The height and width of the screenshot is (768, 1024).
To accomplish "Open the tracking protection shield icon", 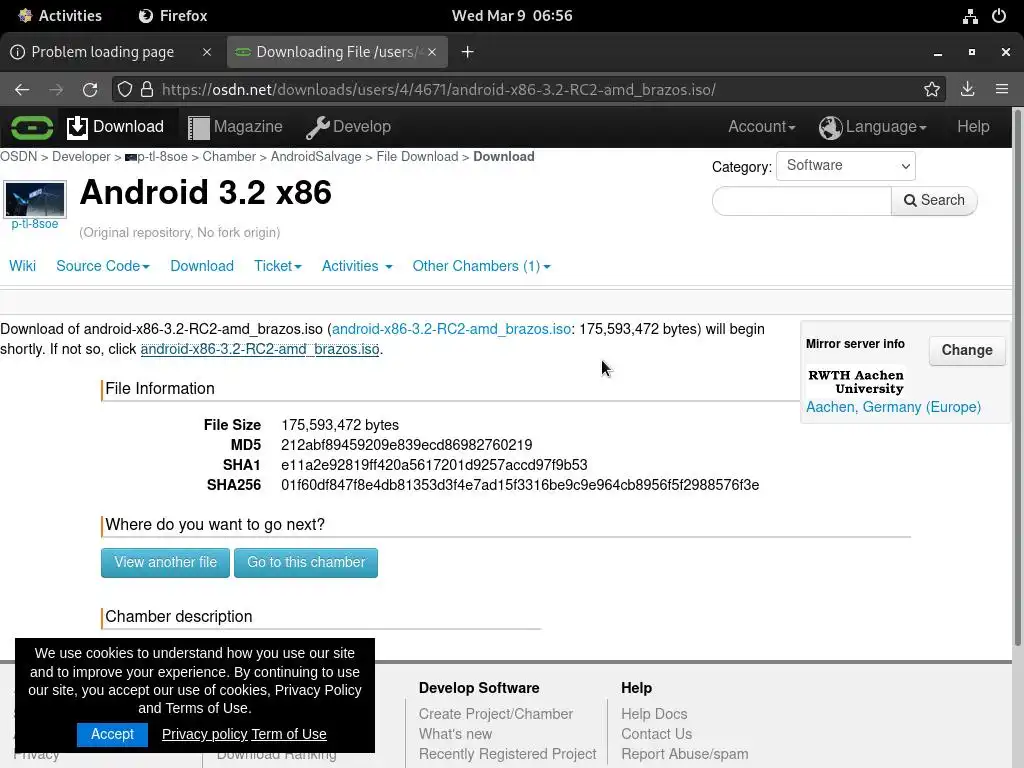I will [x=125, y=89].
